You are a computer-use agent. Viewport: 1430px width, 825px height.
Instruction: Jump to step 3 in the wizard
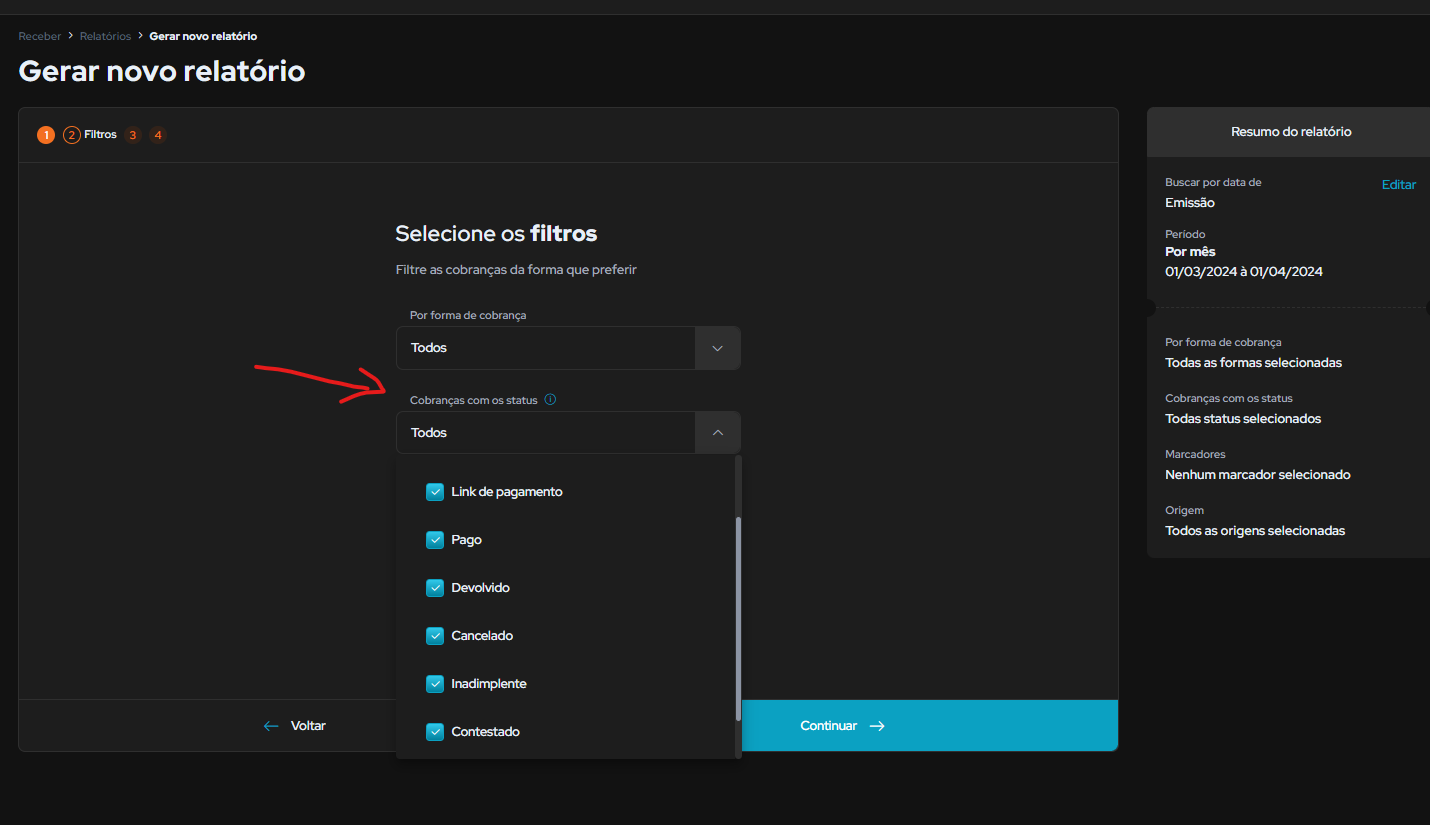tap(133, 135)
